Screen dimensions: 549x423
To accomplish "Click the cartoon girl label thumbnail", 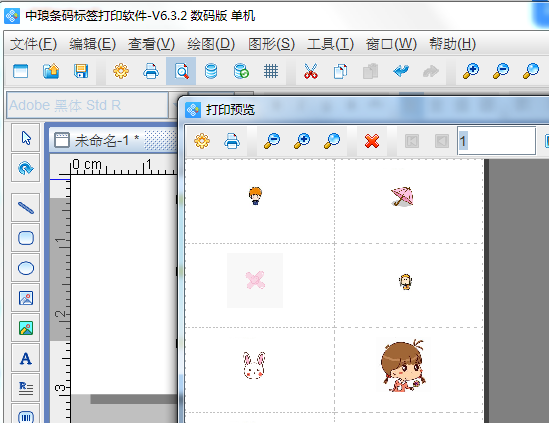I will tap(403, 366).
